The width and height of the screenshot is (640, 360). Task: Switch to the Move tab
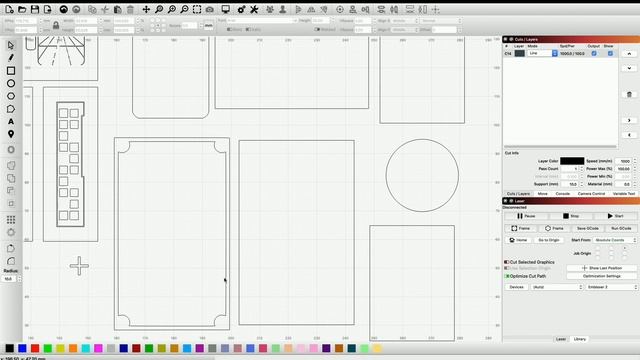(x=542, y=193)
